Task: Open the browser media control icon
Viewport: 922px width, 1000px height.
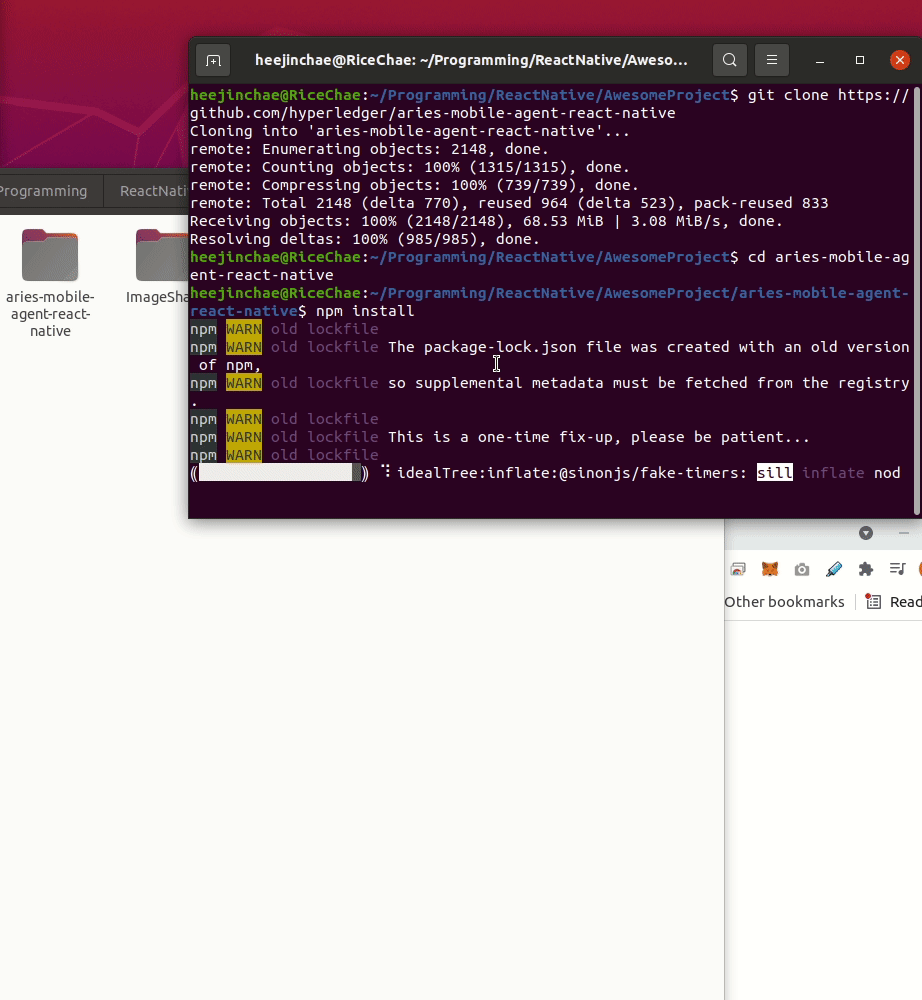Action: (x=897, y=569)
